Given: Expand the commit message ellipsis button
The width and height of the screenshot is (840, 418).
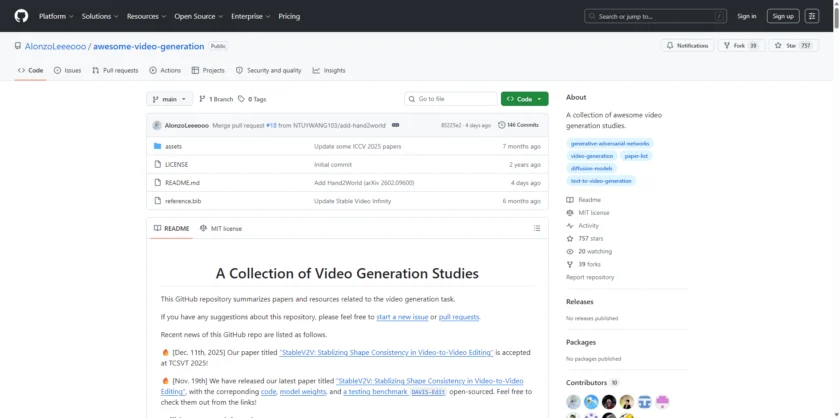Looking at the screenshot, I should [x=395, y=125].
